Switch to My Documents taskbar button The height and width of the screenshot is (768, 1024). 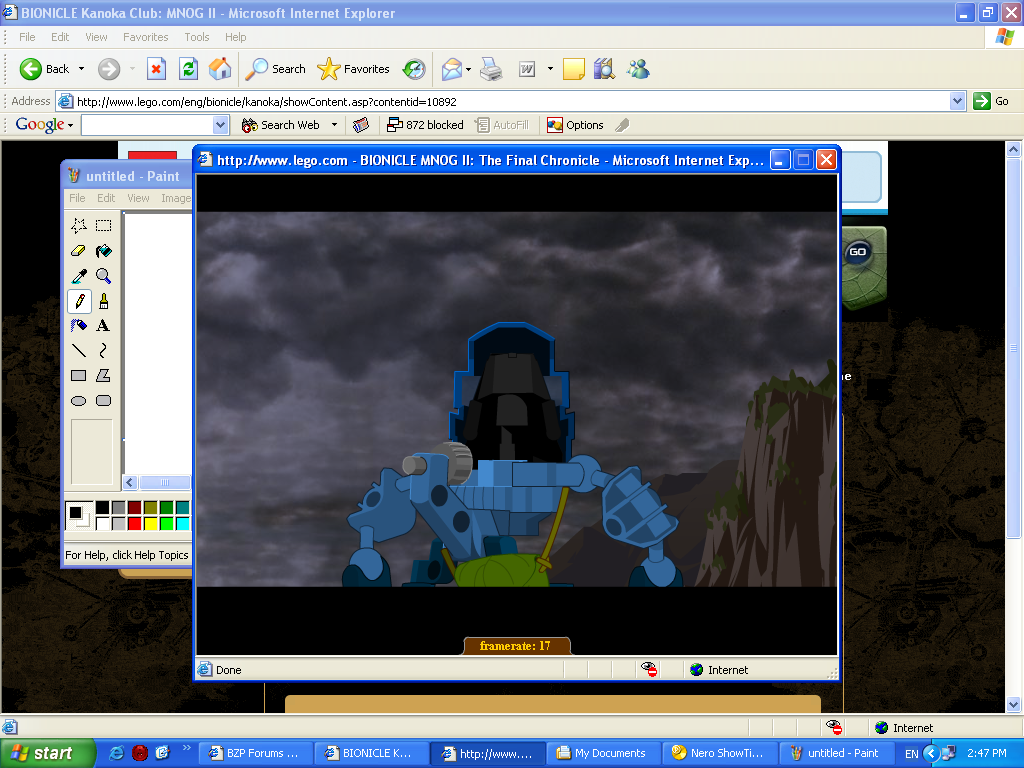[x=603, y=753]
